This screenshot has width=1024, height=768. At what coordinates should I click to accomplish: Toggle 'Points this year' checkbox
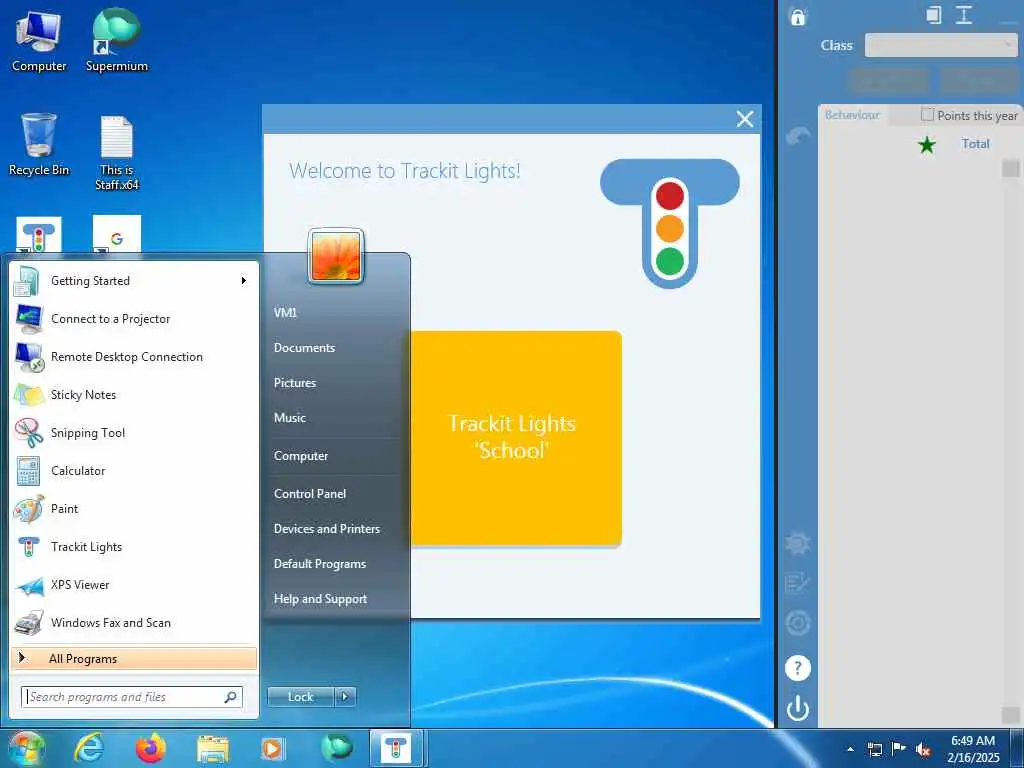[927, 115]
